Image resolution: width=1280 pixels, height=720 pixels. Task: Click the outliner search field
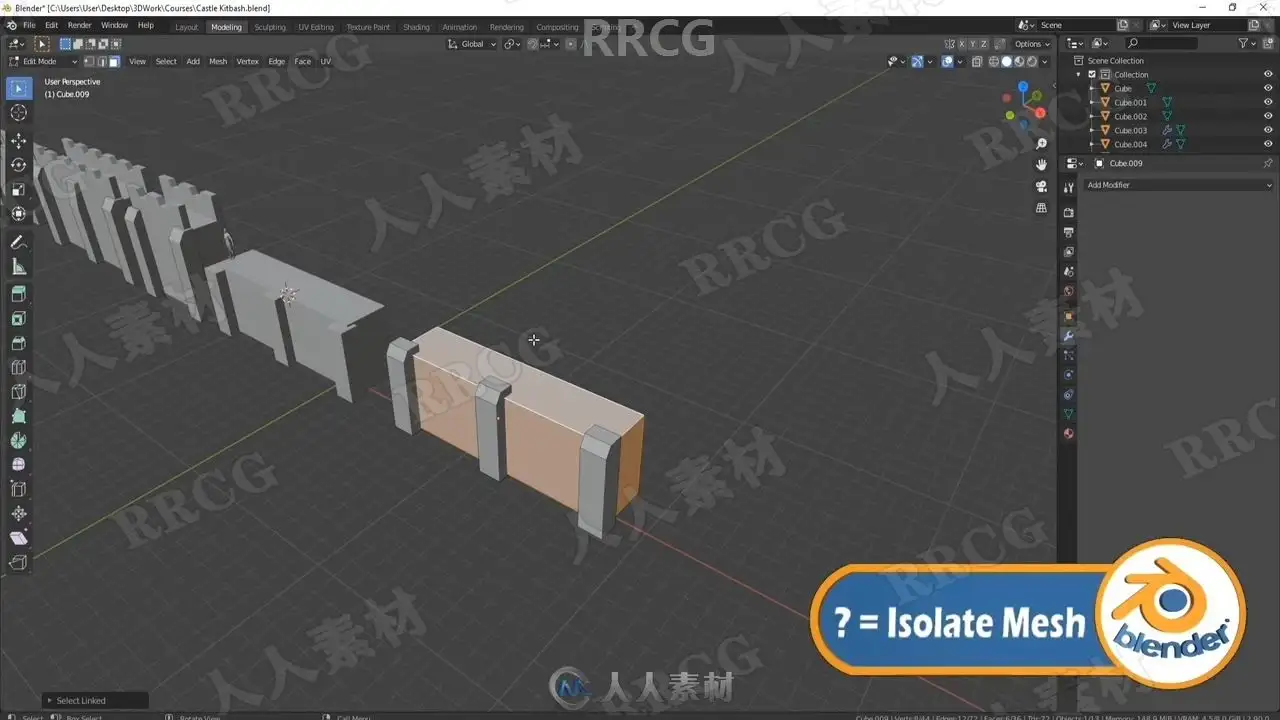(1161, 43)
